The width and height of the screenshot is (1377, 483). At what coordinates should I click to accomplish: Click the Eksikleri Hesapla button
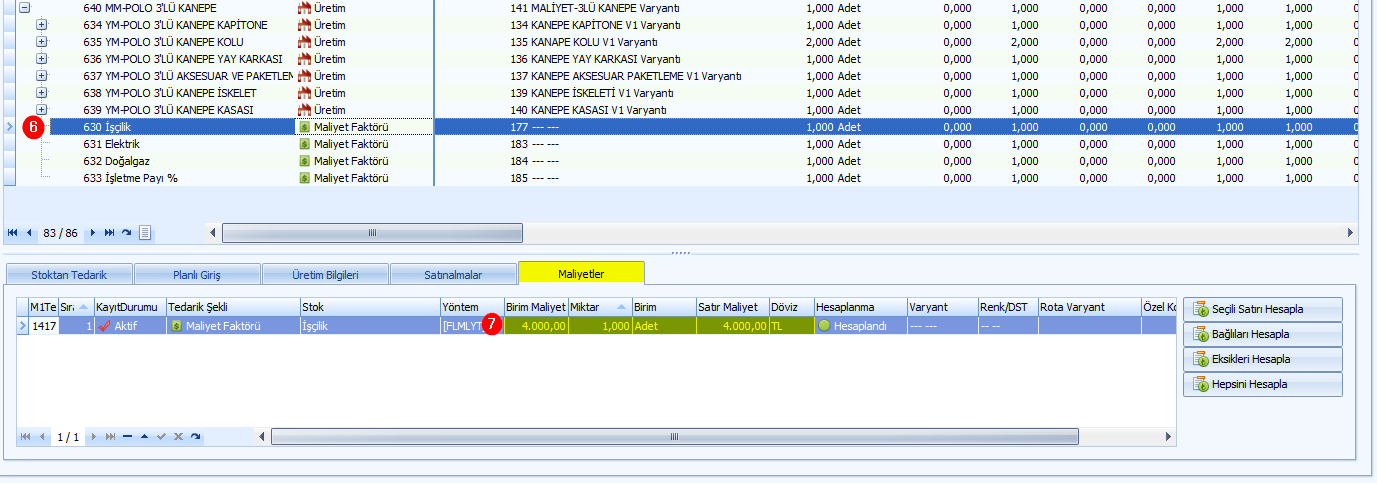[x=1263, y=359]
